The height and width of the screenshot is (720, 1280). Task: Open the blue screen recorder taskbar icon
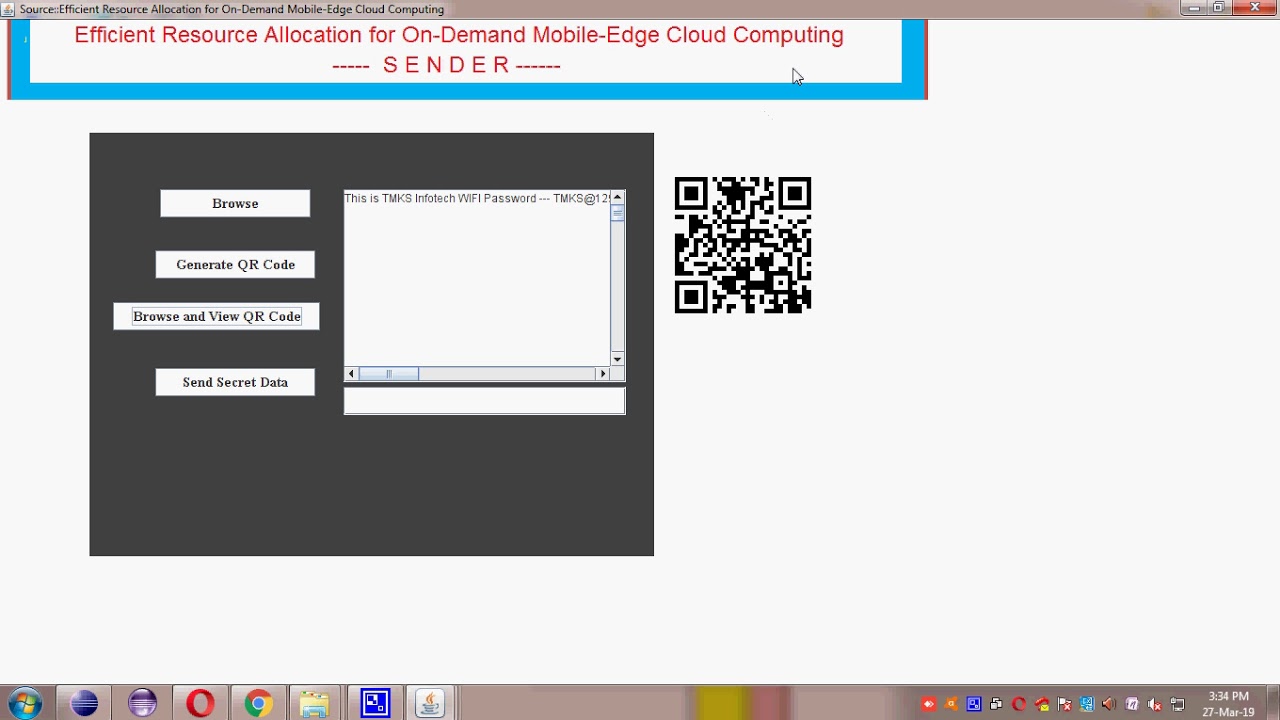[375, 704]
